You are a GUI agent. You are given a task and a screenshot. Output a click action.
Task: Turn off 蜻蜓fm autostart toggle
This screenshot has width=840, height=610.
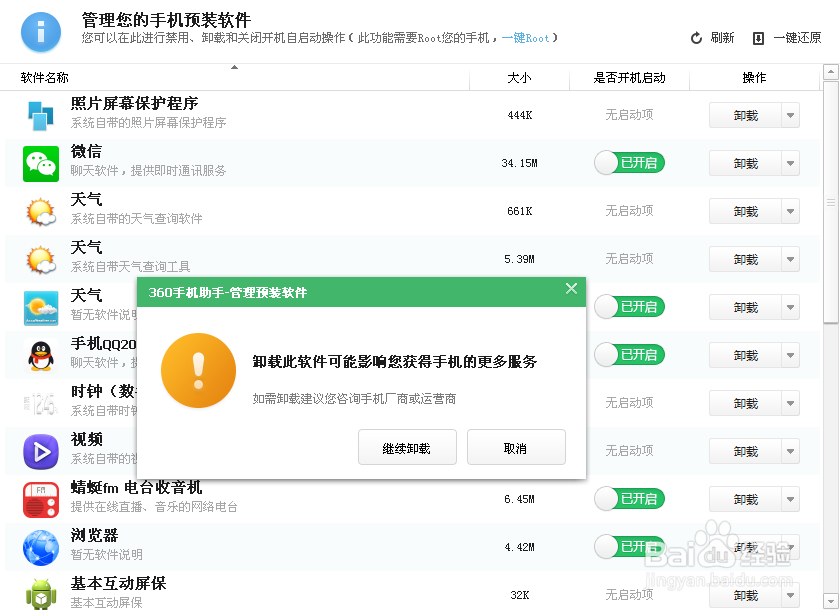coord(629,499)
